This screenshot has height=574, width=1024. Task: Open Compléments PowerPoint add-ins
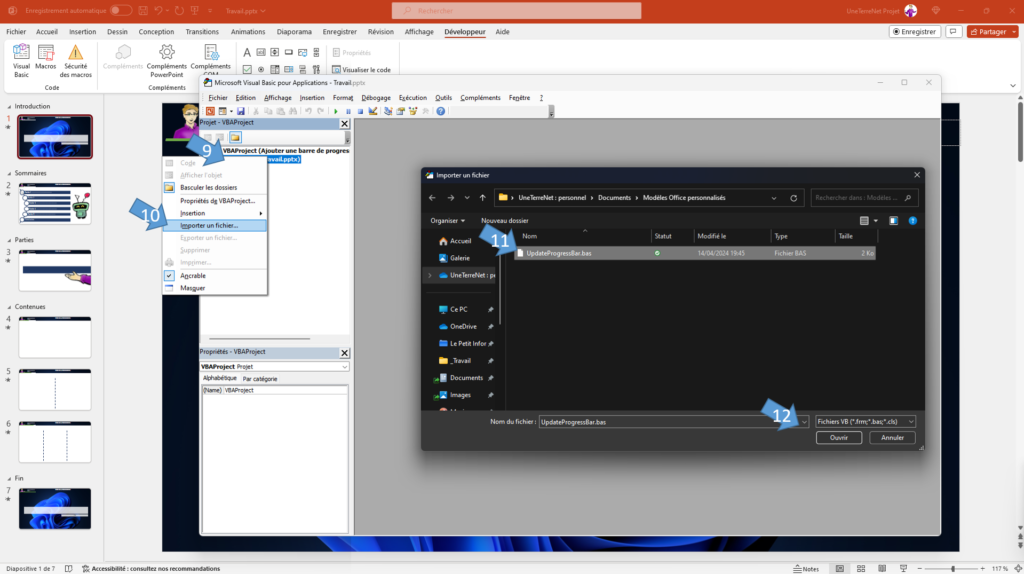pos(167,61)
